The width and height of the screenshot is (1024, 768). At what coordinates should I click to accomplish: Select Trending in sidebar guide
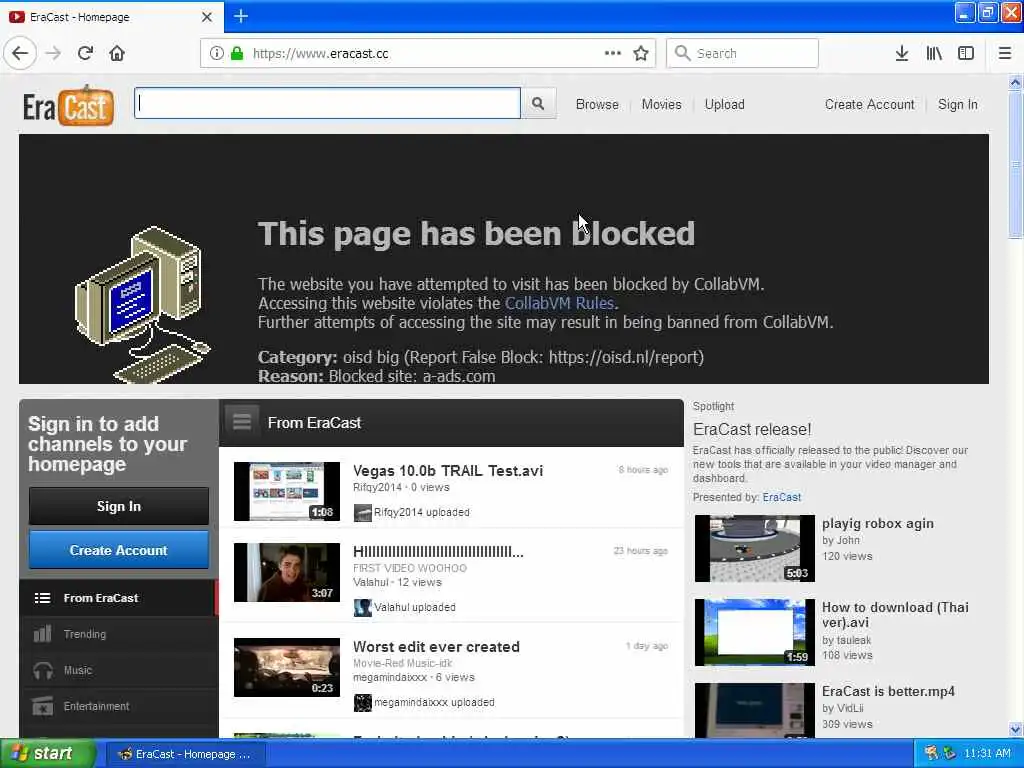tap(118, 633)
